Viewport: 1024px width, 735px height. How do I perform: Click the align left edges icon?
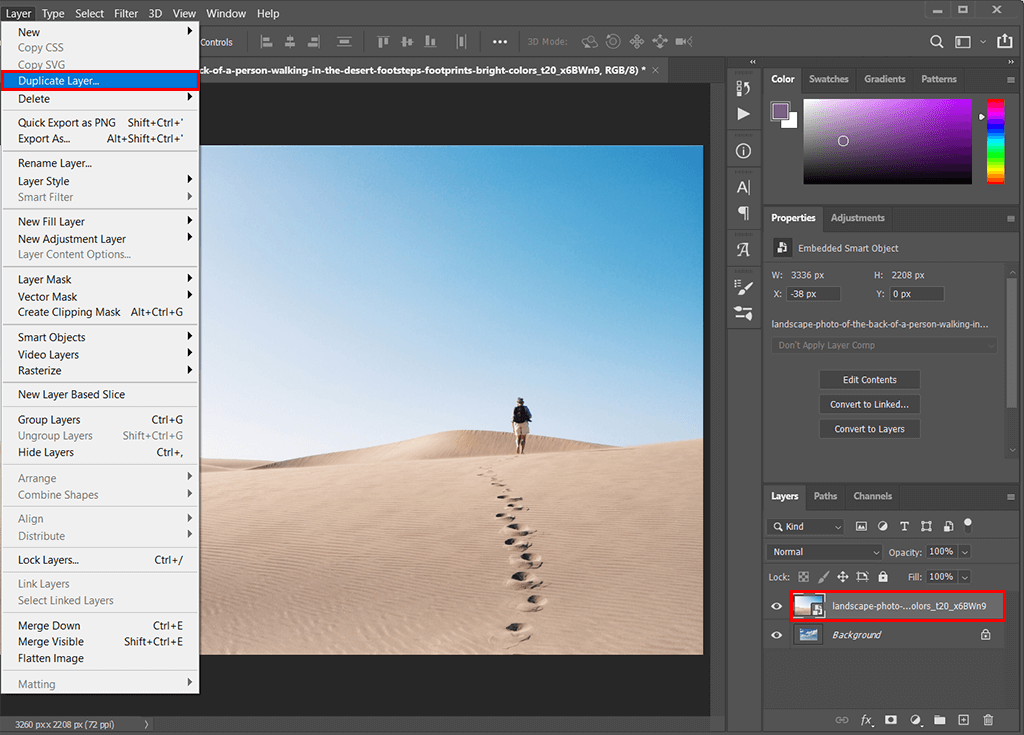click(x=266, y=42)
